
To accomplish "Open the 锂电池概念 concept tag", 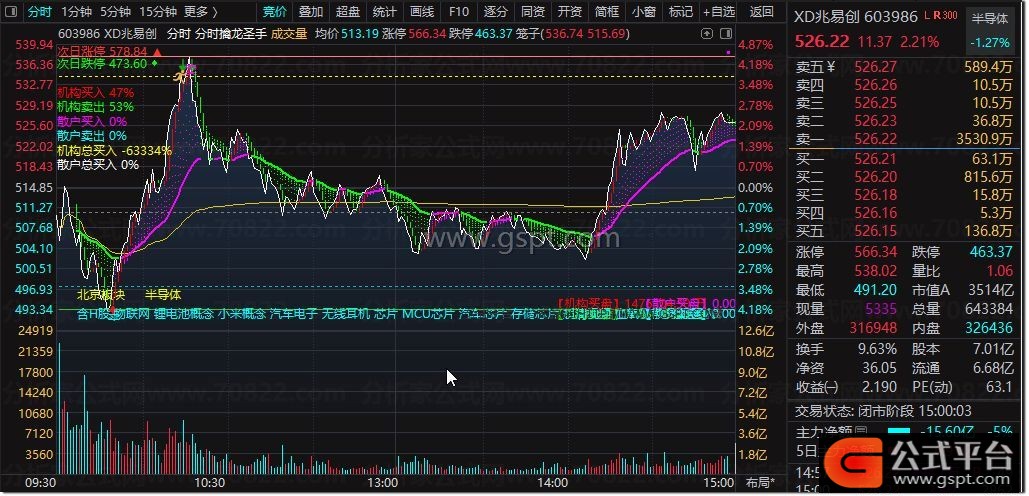I will [x=184, y=314].
